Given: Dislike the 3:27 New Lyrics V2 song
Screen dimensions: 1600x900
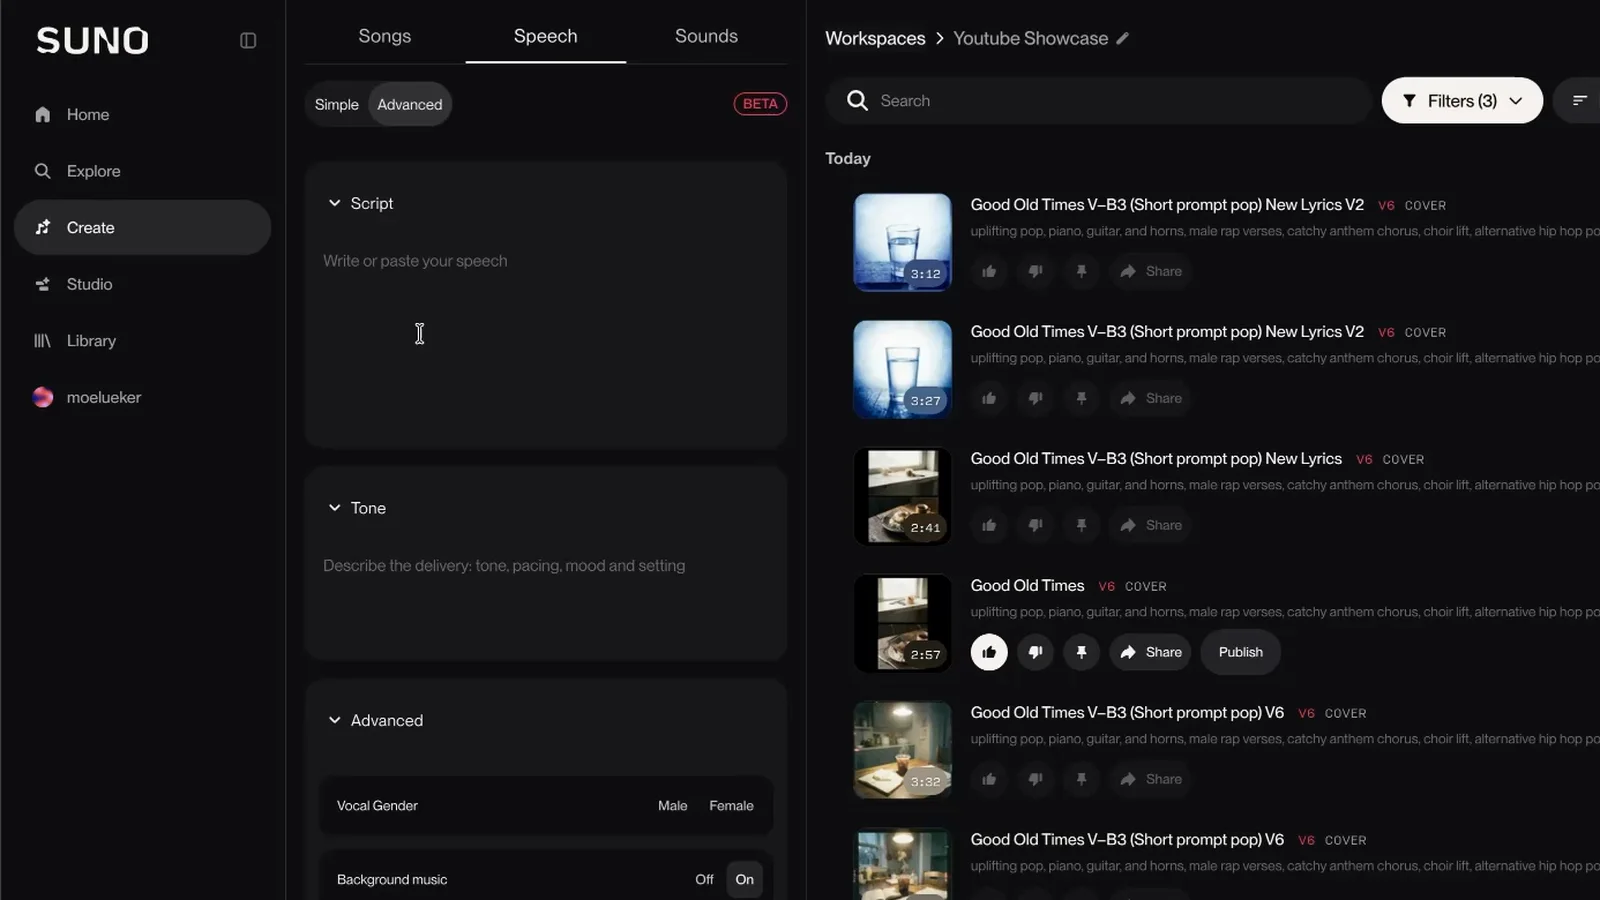Looking at the screenshot, I should click(1035, 399).
